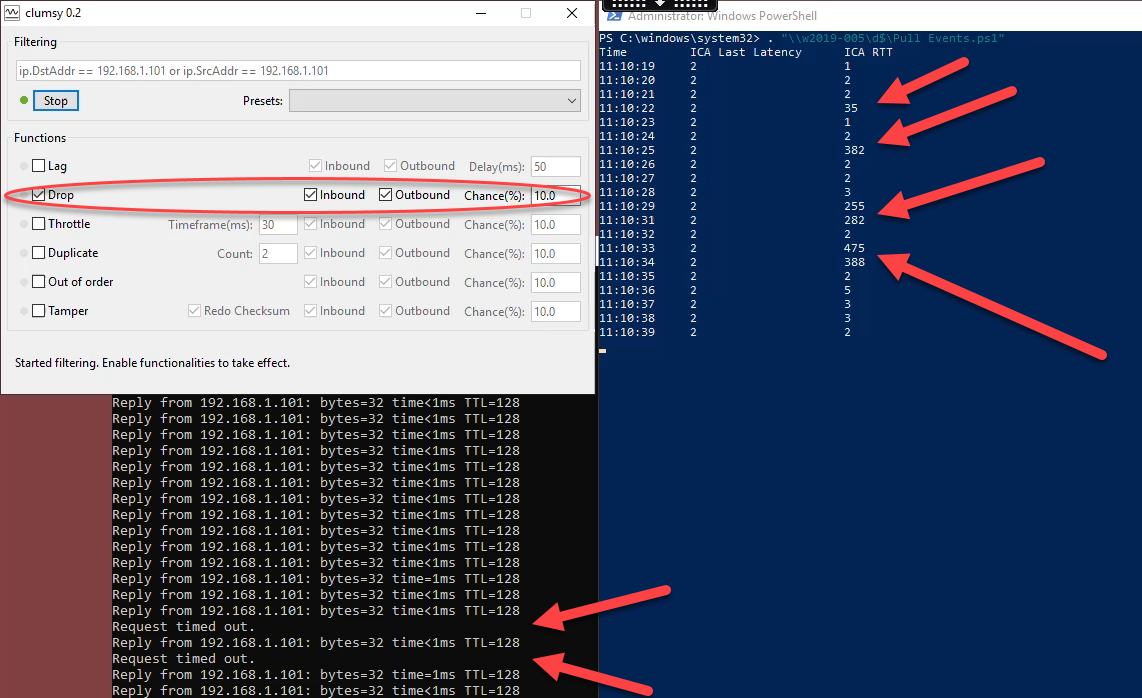
Task: Click the Tamper Chance(%) field
Action: tap(556, 311)
